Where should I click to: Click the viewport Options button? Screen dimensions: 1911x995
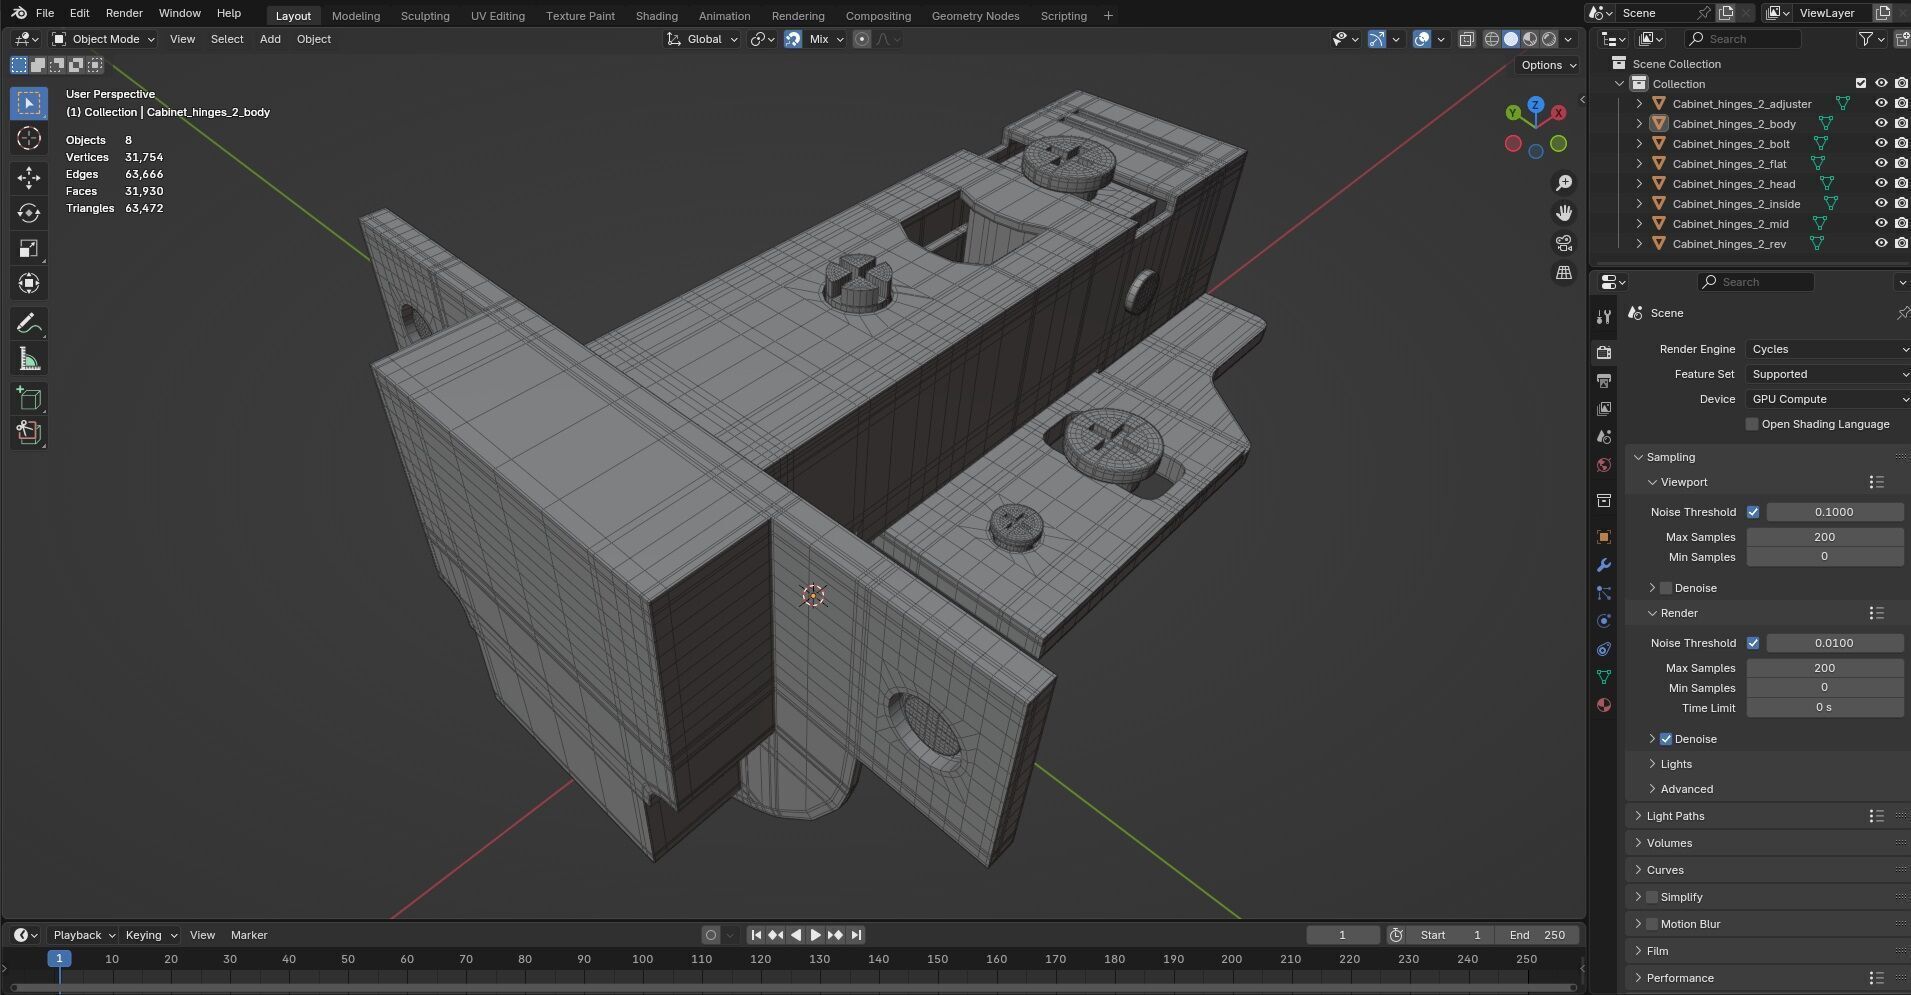[x=1547, y=65]
